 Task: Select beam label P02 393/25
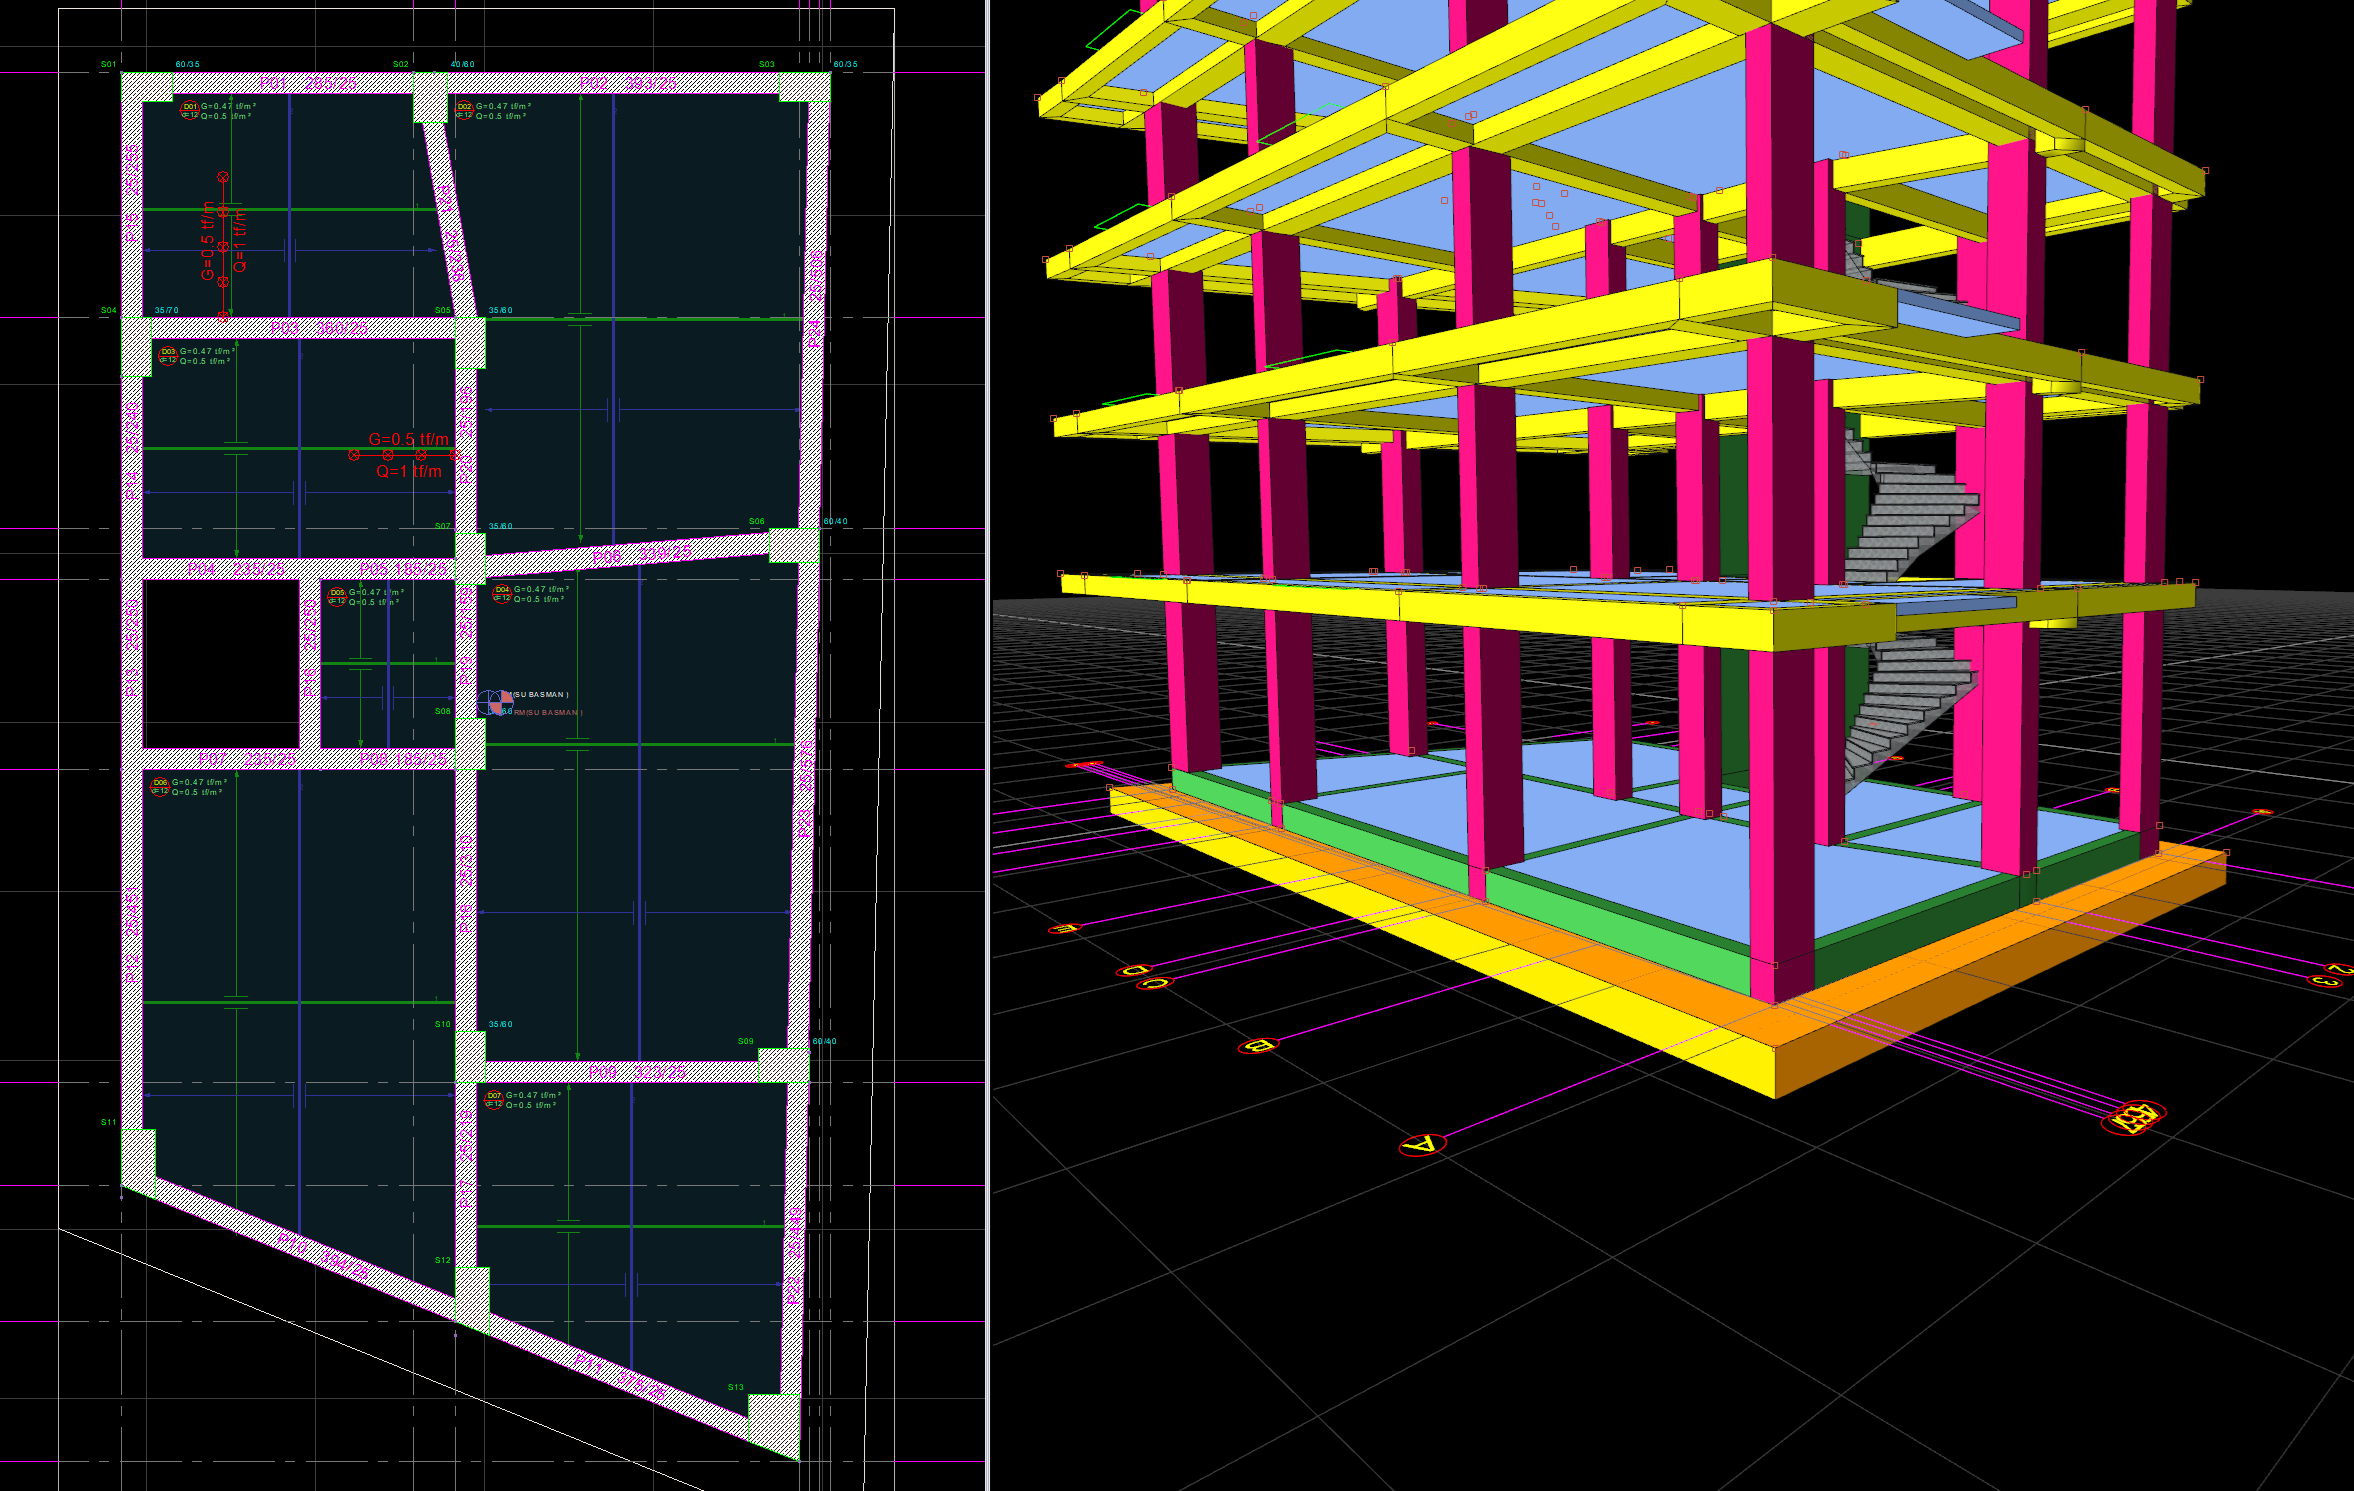pyautogui.click(x=628, y=83)
